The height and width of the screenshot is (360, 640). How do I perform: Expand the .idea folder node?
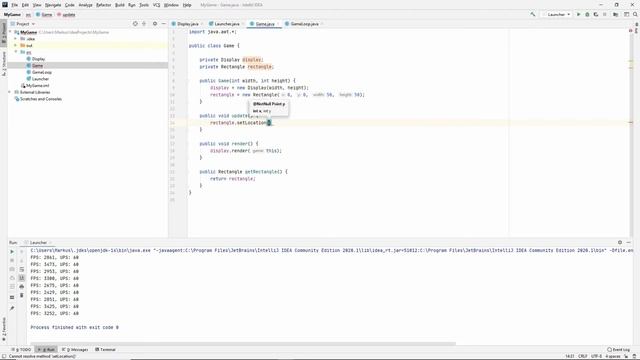coord(16,39)
